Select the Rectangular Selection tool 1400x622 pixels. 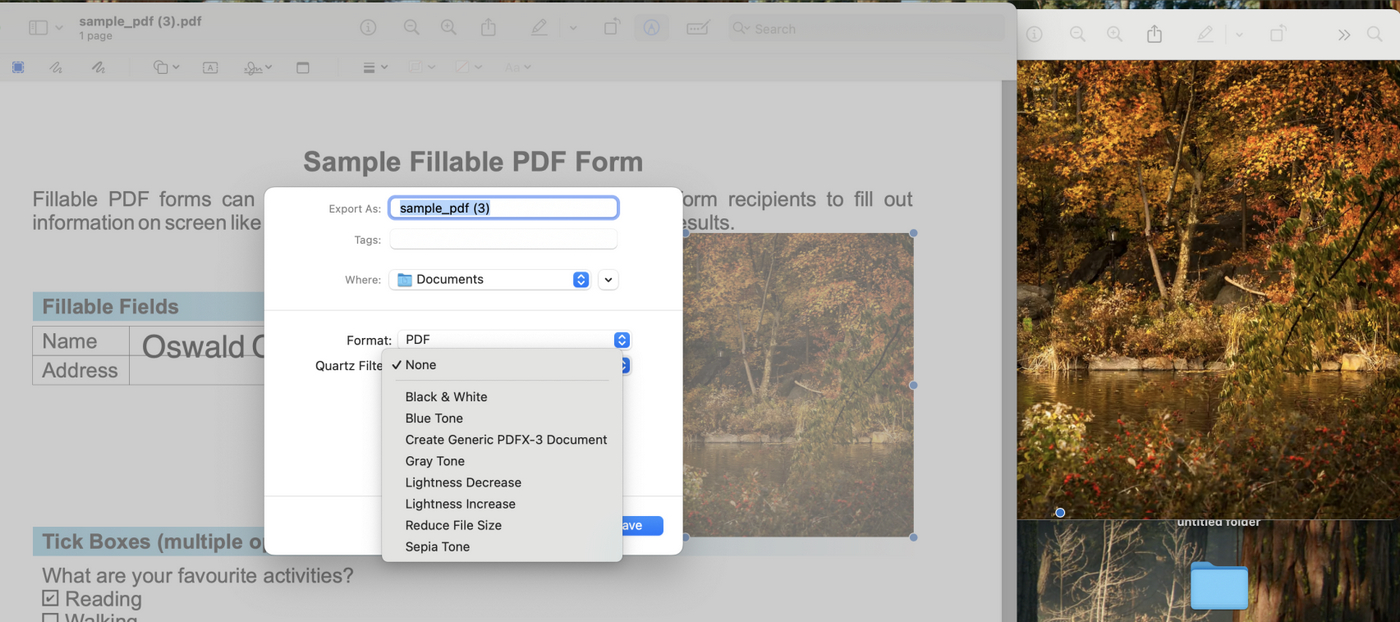click(17, 67)
